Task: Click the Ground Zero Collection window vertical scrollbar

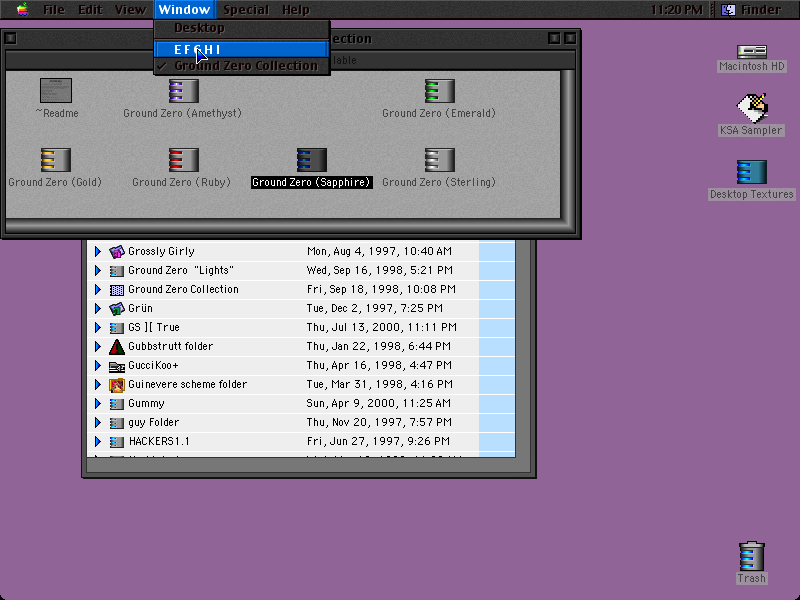Action: click(568, 144)
